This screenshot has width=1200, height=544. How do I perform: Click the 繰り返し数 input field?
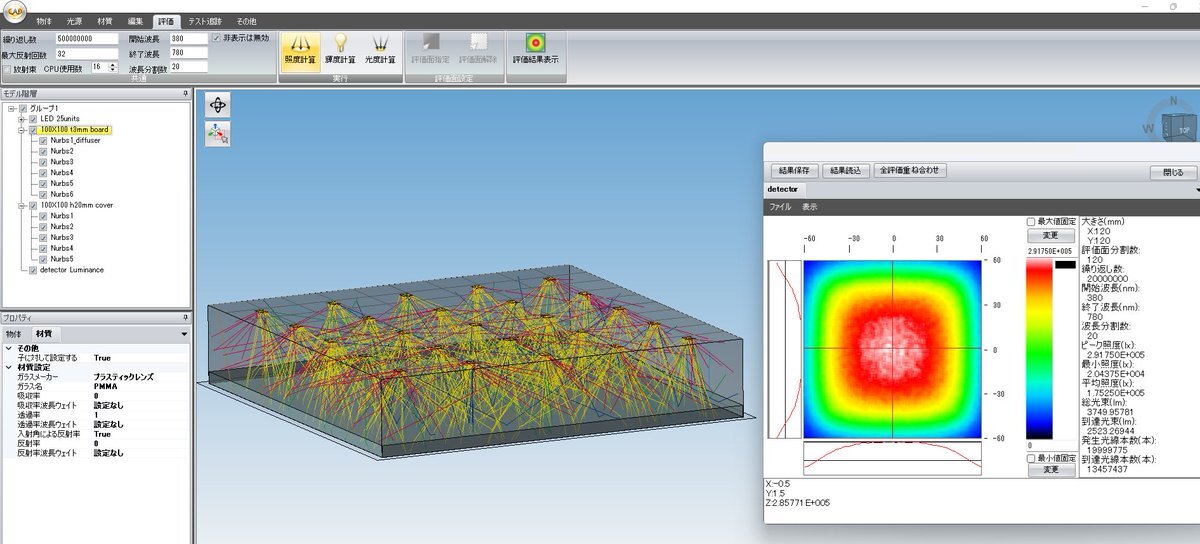tap(89, 39)
